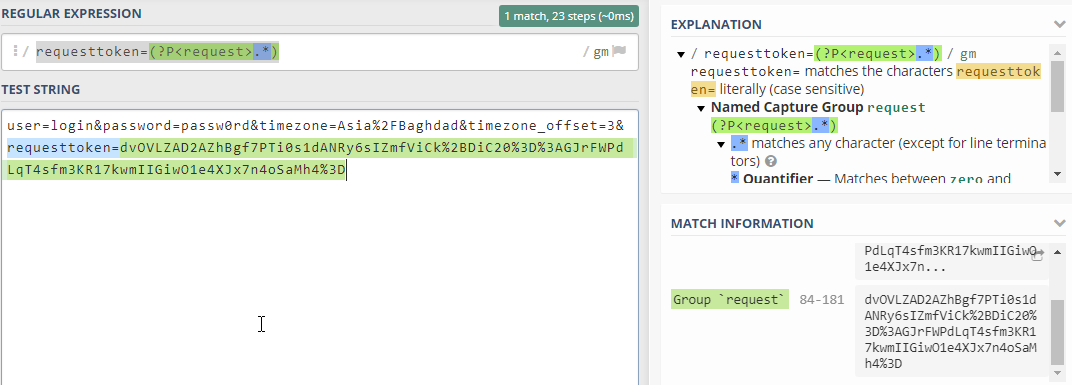Screen dimensions: 1072x385
Task: Click the green '(?P<request>.*)' text under Named Capture Group
Action: pos(774,126)
